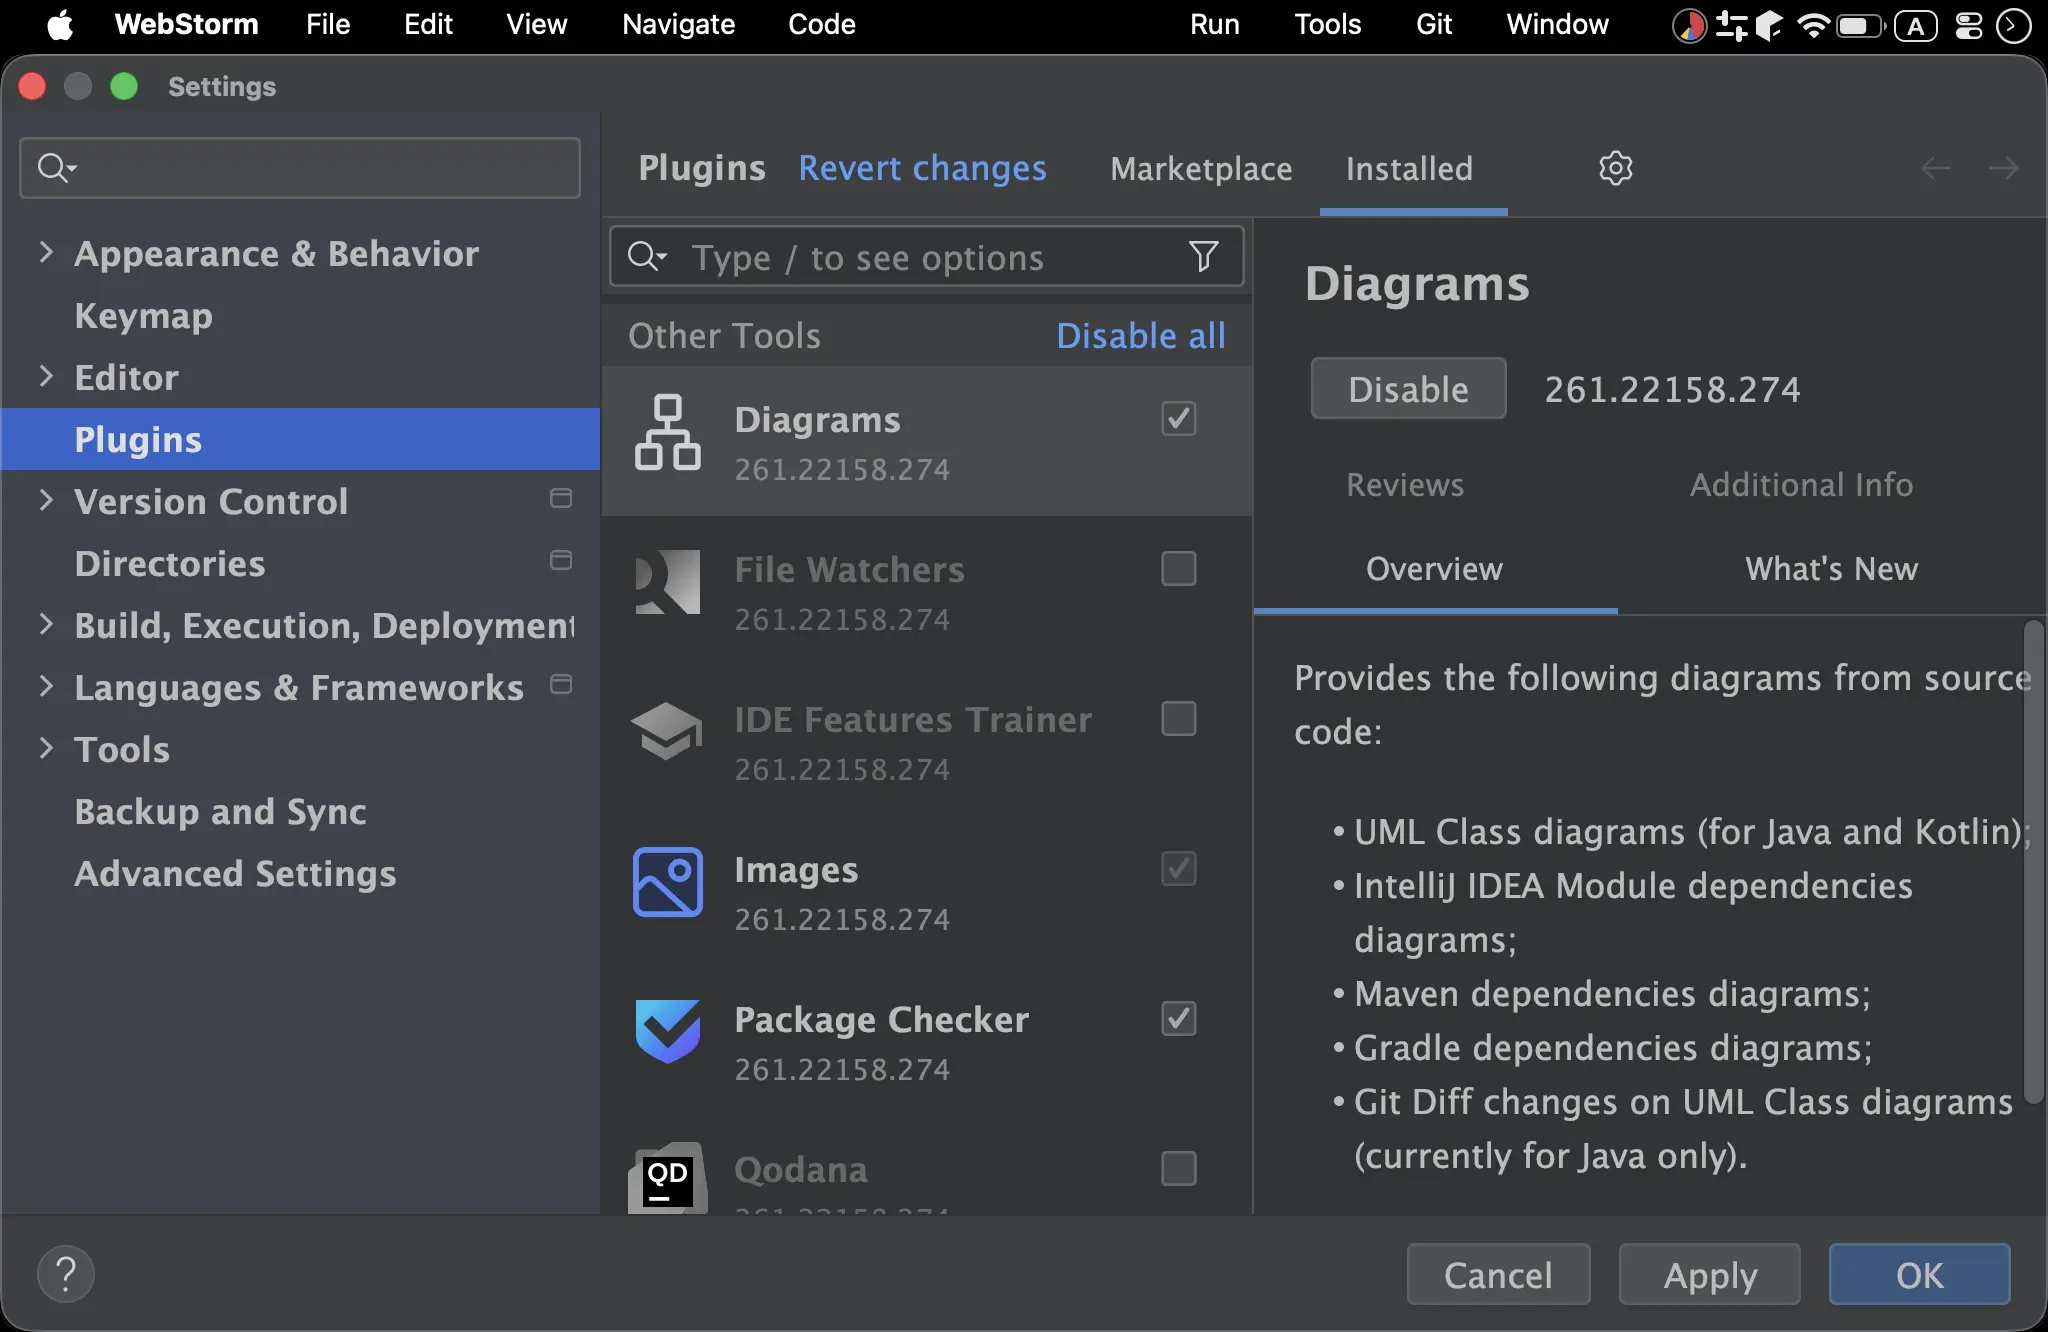
Task: Expand Build, Execution, Deployment section
Action: pos(46,624)
